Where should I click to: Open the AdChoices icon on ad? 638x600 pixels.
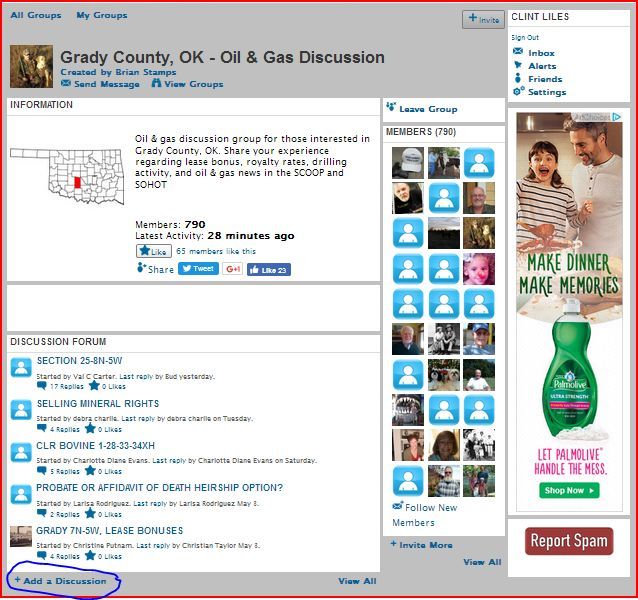tap(616, 117)
